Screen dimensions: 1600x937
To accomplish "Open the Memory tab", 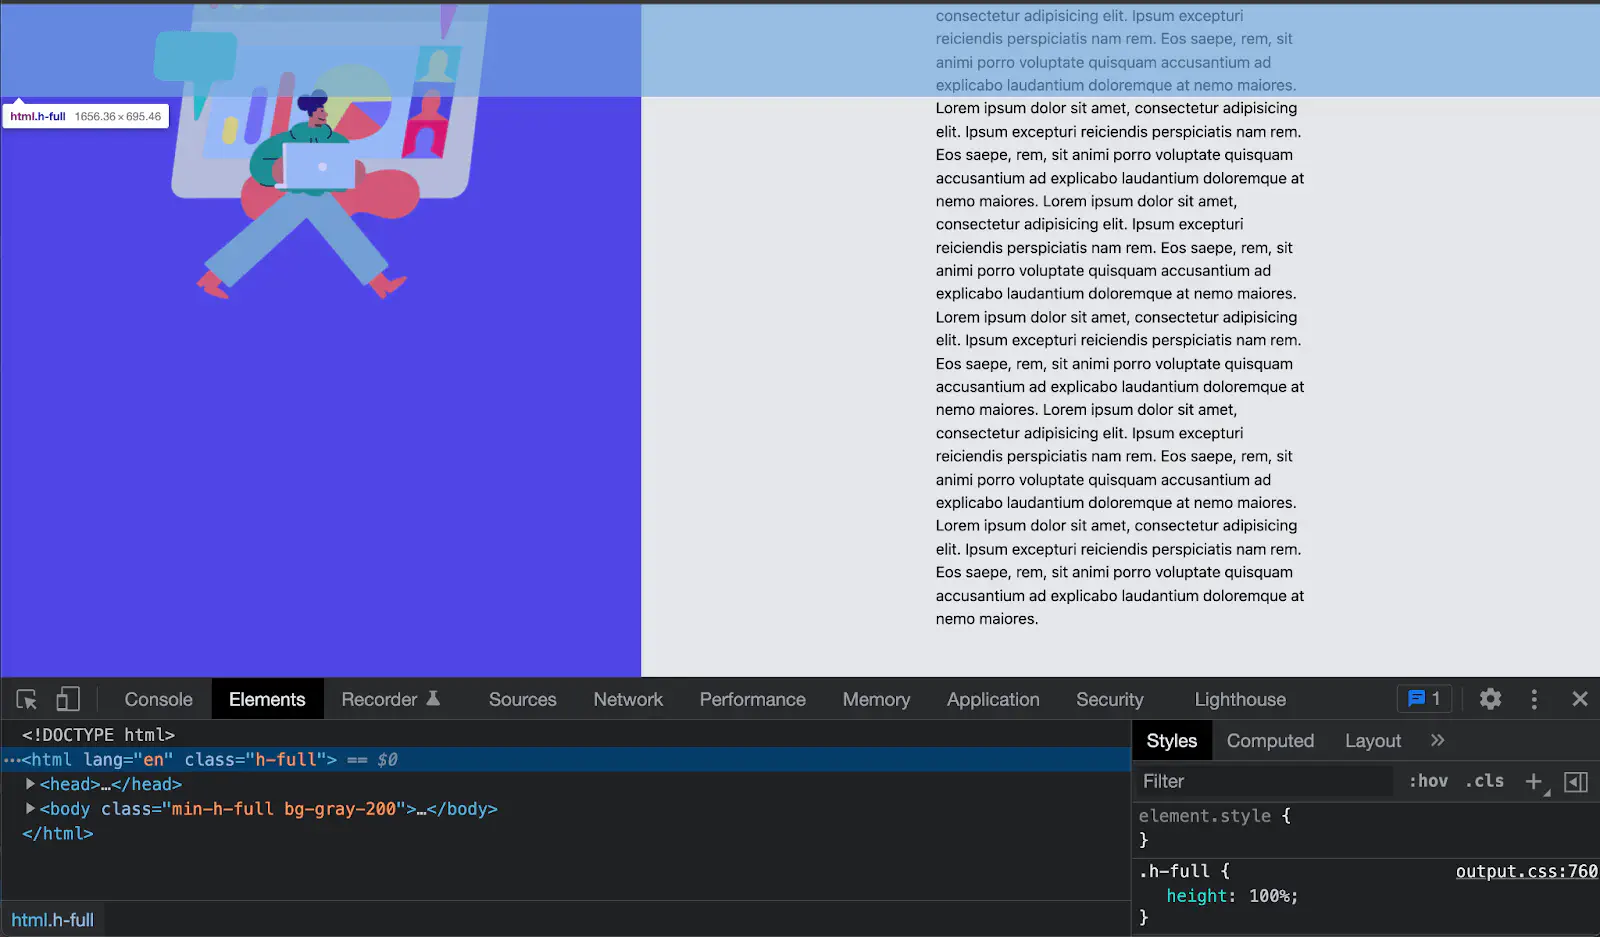I will [876, 699].
